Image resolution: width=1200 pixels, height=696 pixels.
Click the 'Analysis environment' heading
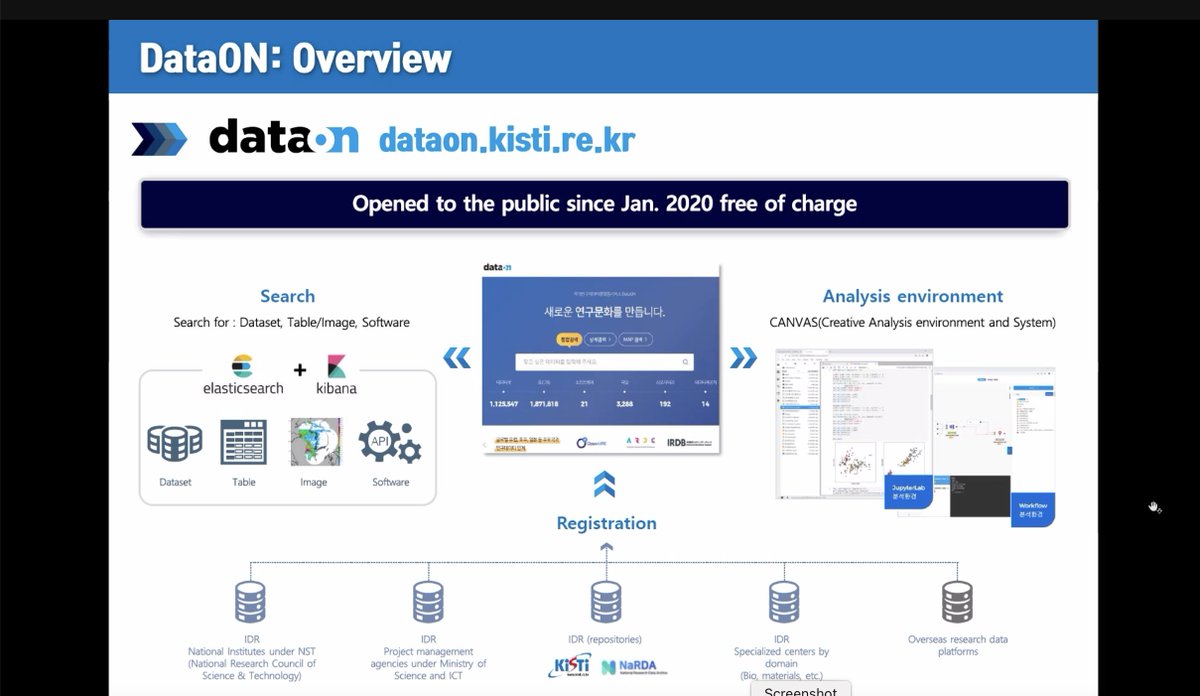point(912,296)
